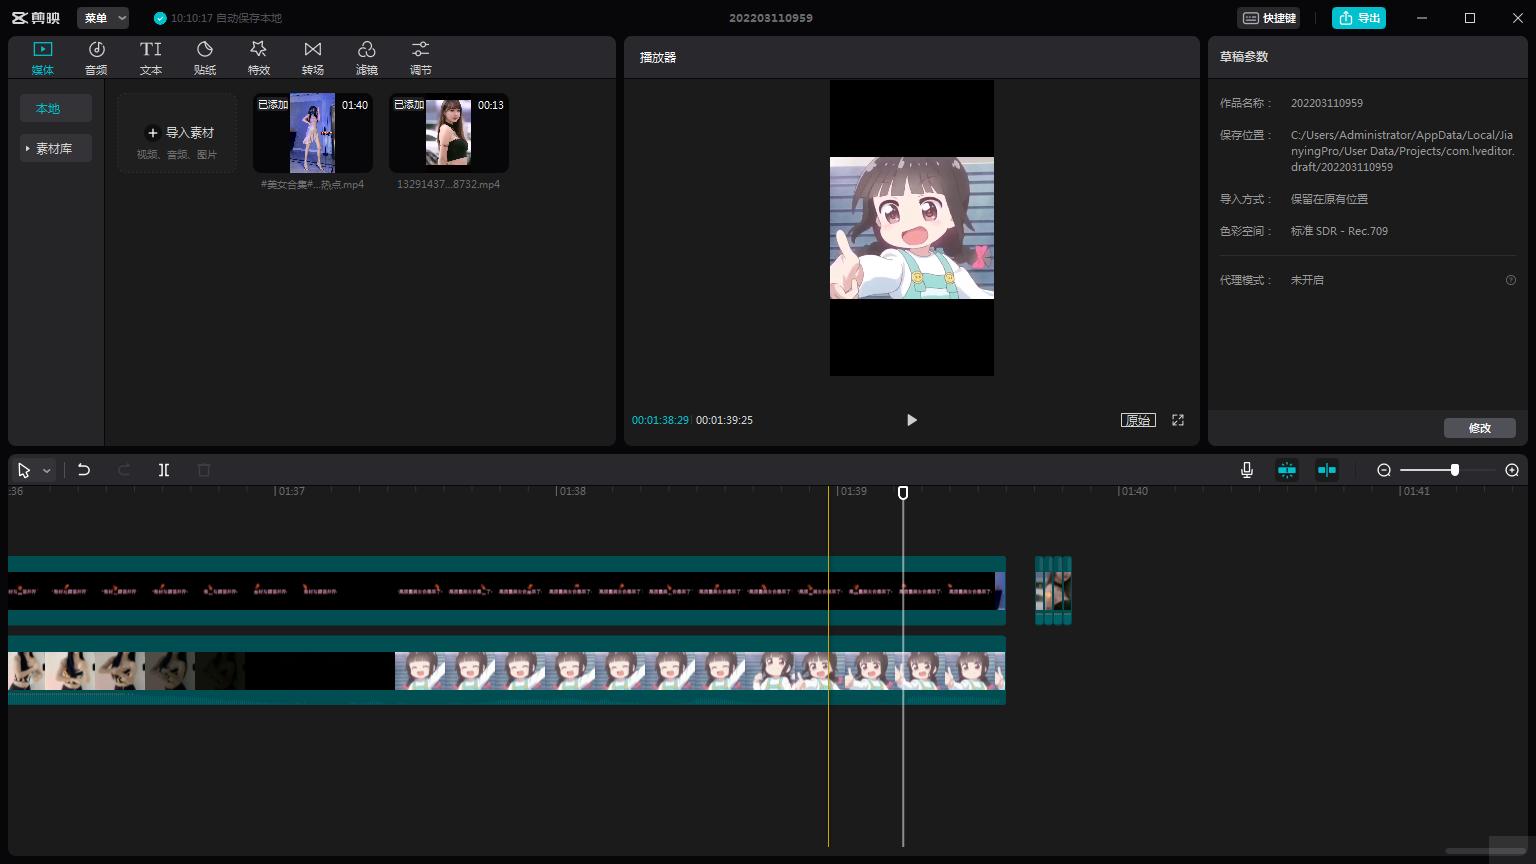
Task: Open the 菜单 dropdown menu
Action: 103,18
